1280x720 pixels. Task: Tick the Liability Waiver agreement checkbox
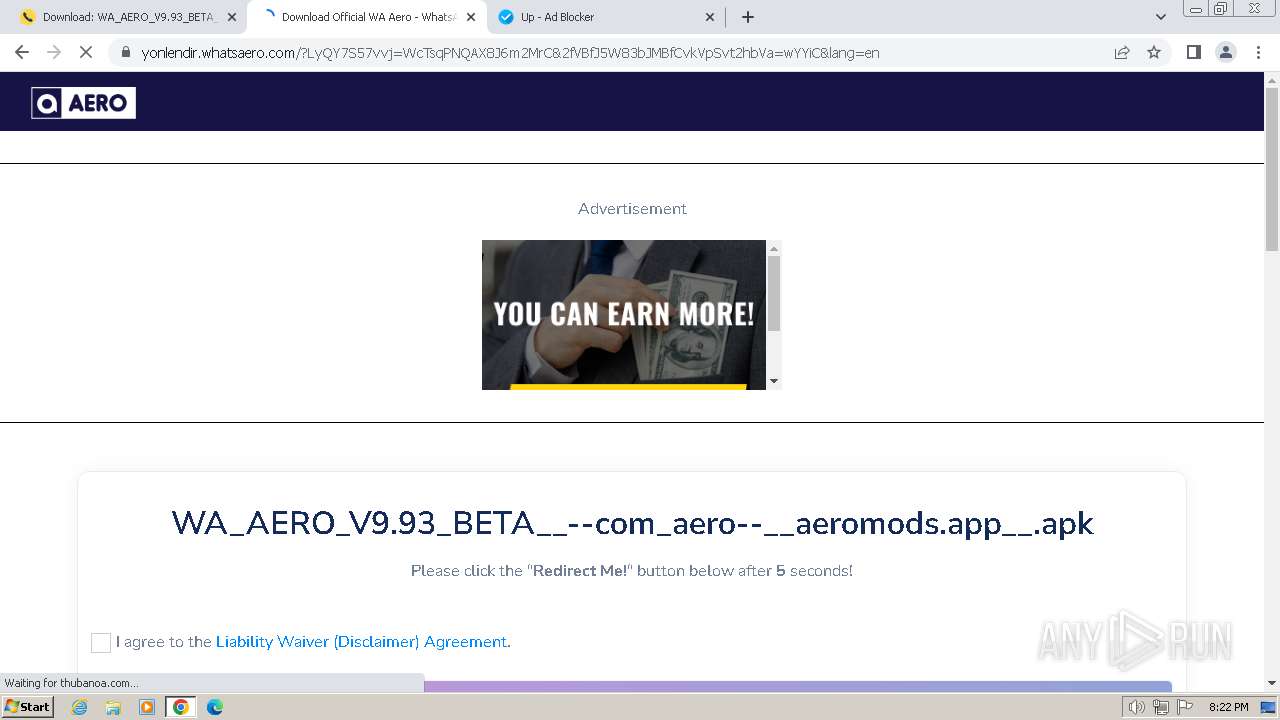pyautogui.click(x=100, y=642)
